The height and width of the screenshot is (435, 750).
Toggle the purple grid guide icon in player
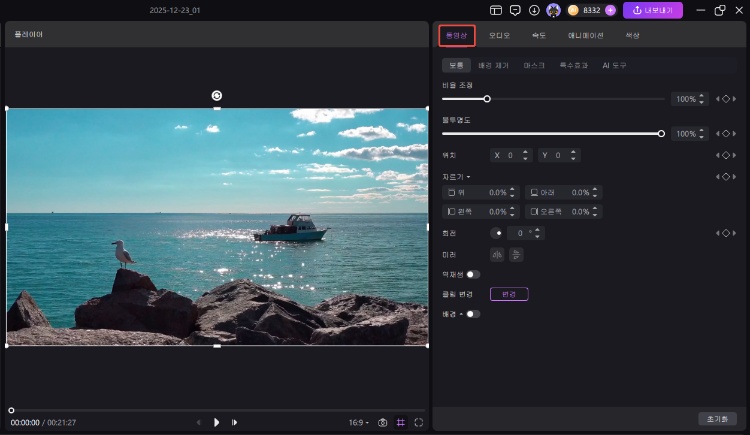point(401,423)
